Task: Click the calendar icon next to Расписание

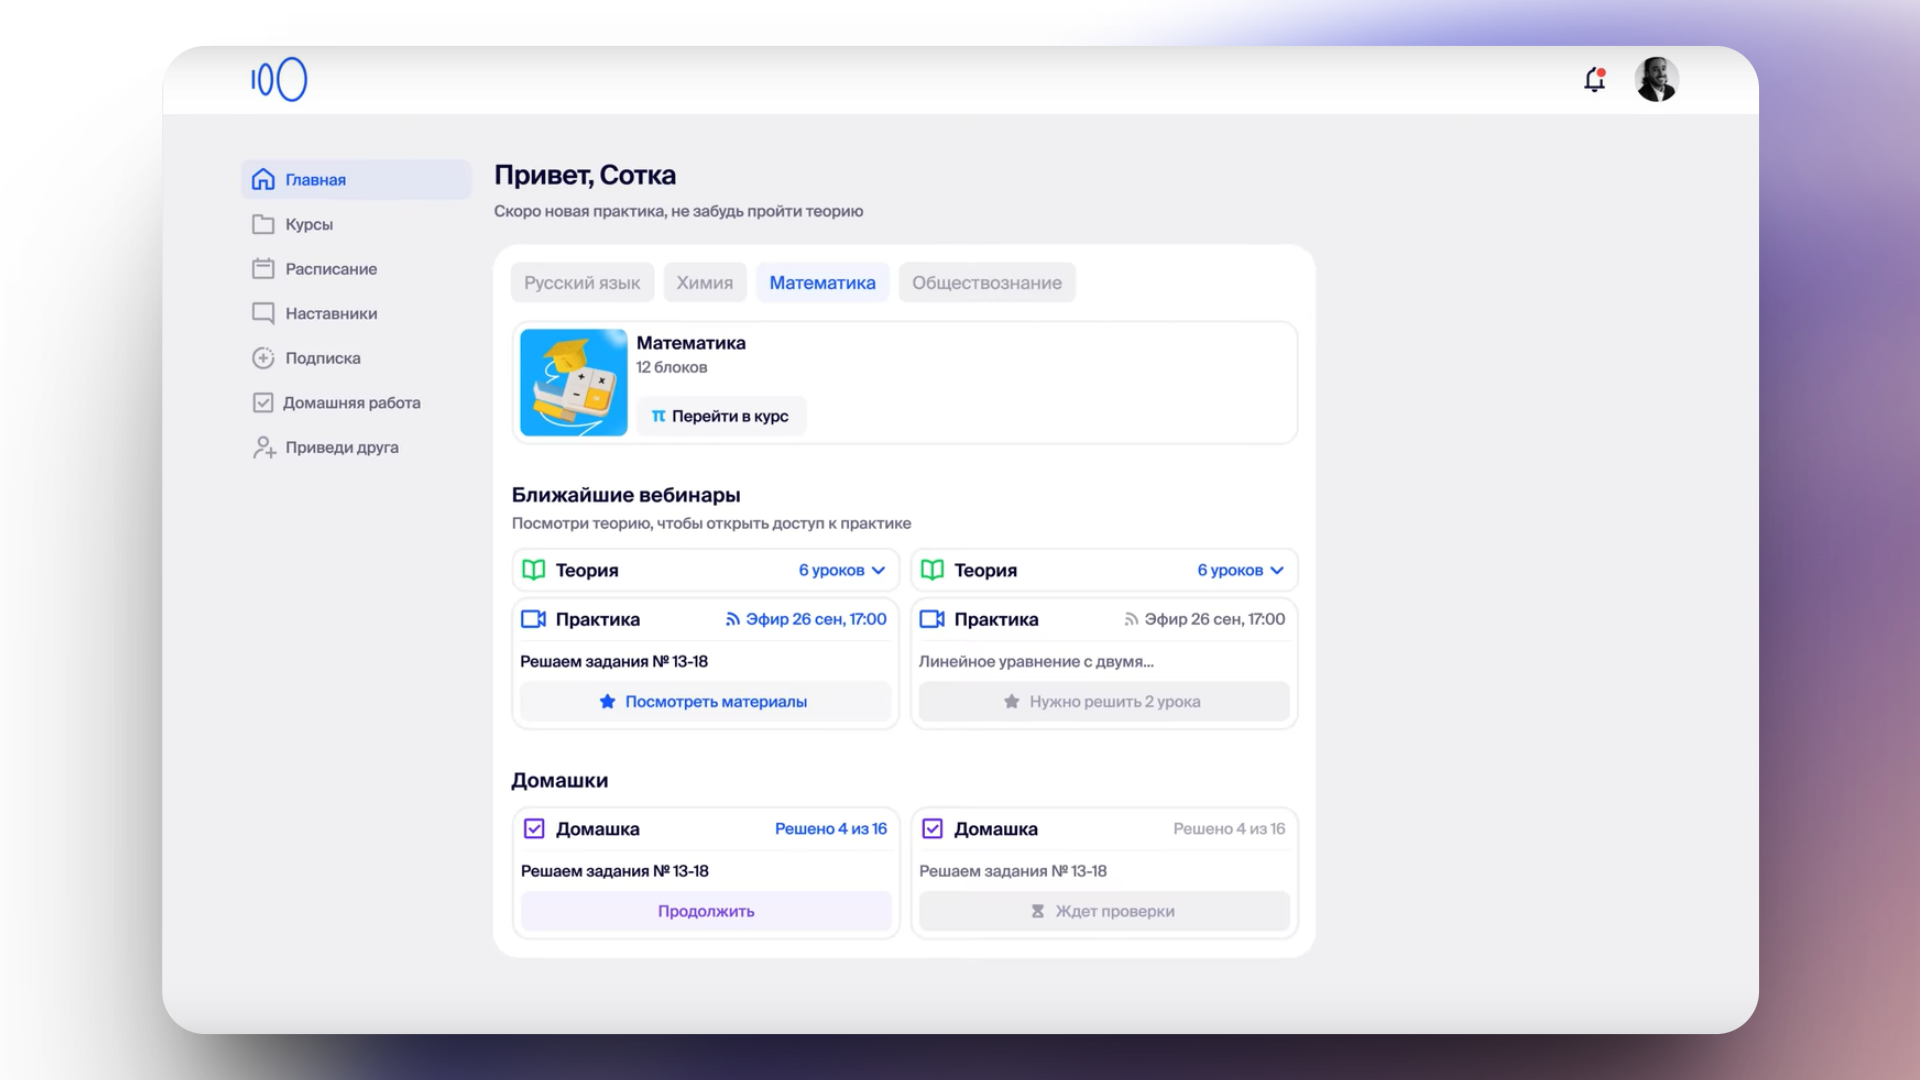Action: (263, 268)
